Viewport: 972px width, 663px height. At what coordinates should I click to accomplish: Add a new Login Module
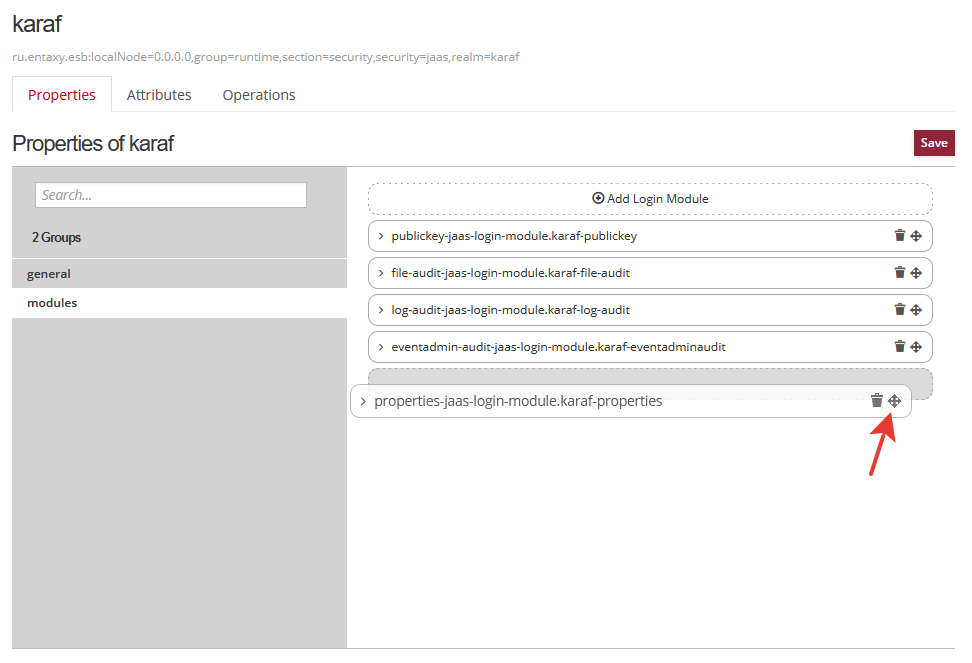tap(650, 199)
